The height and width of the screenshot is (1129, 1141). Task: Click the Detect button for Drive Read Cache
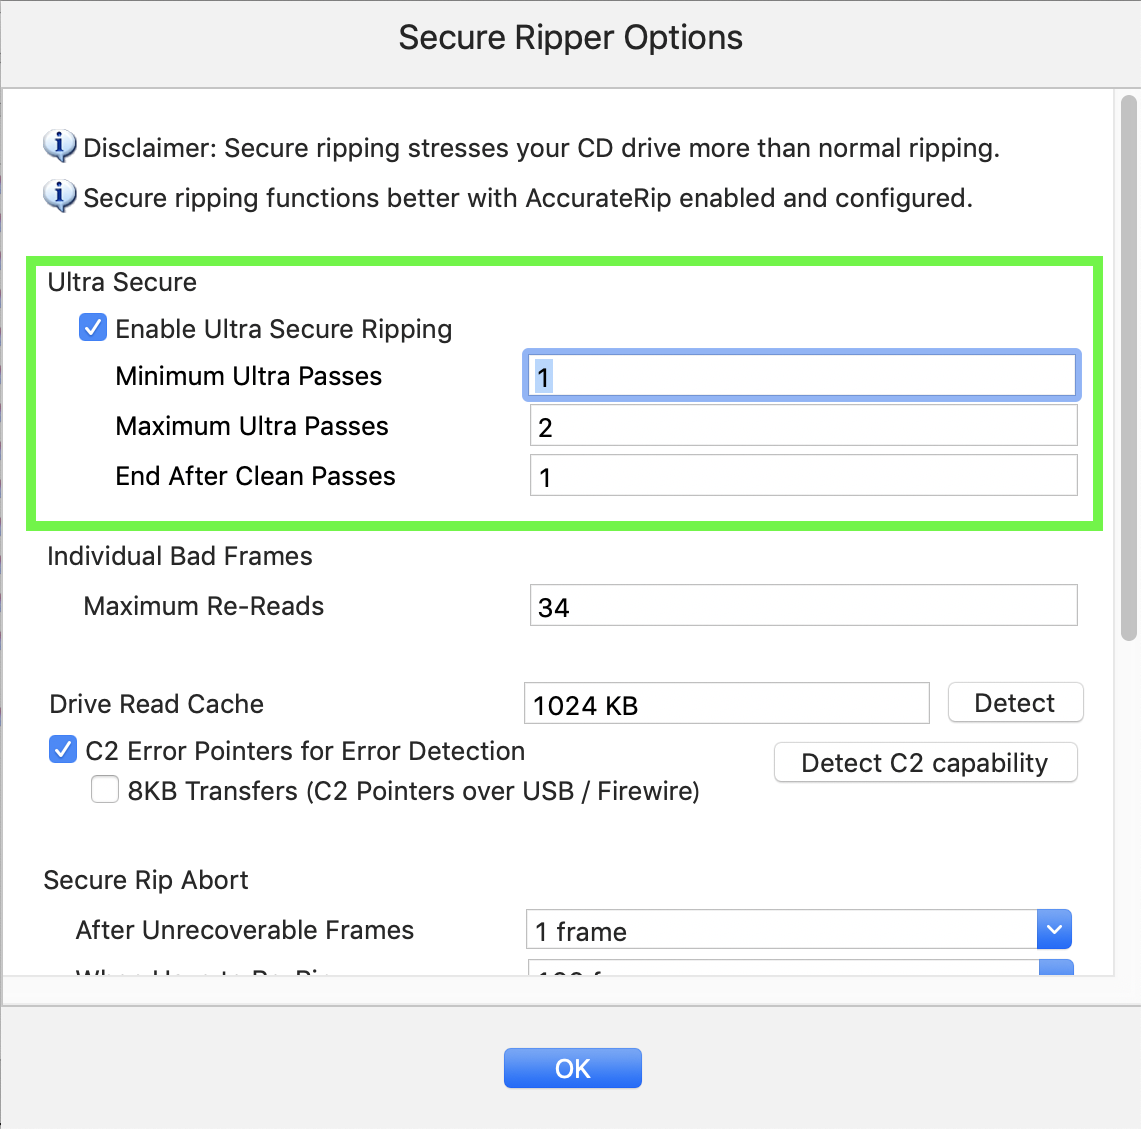(1015, 703)
